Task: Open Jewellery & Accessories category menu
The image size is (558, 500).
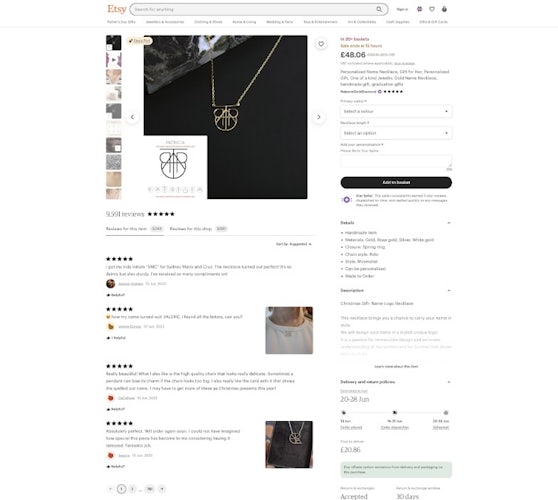Action: point(165,22)
